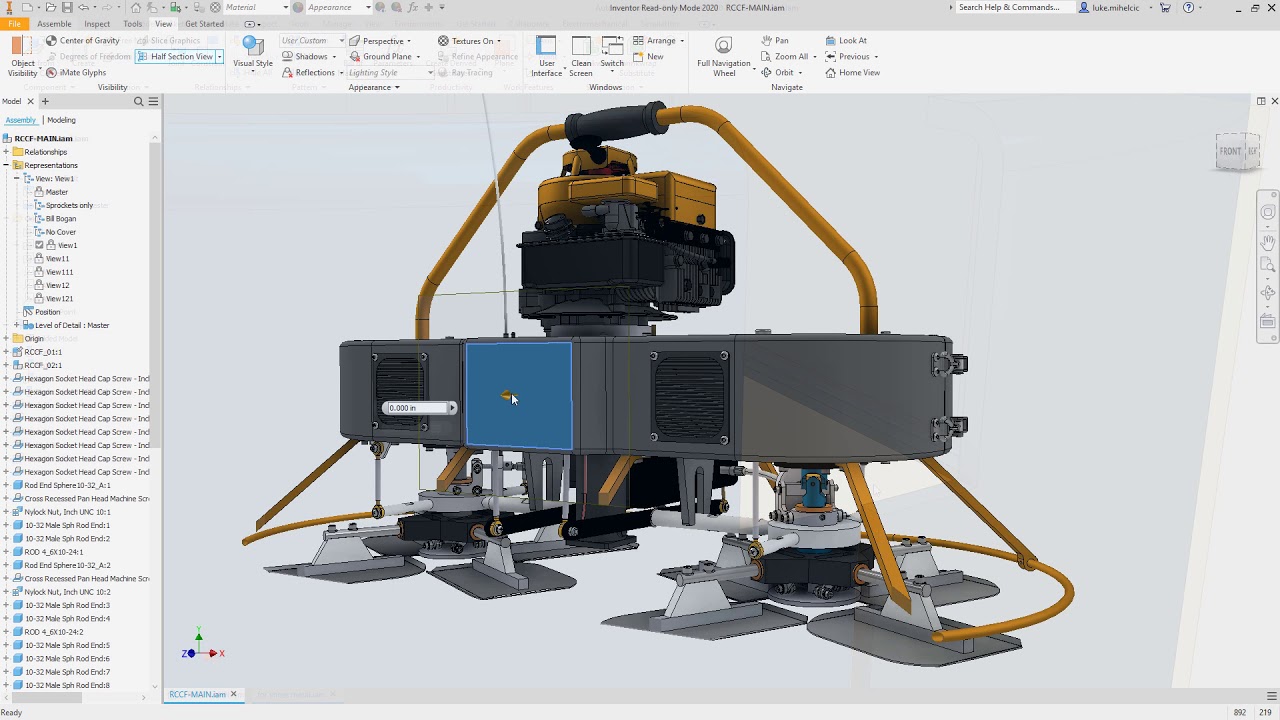Viewport: 1280px width, 720px height.
Task: Switch to the Modeling browser tab
Action: point(61,120)
